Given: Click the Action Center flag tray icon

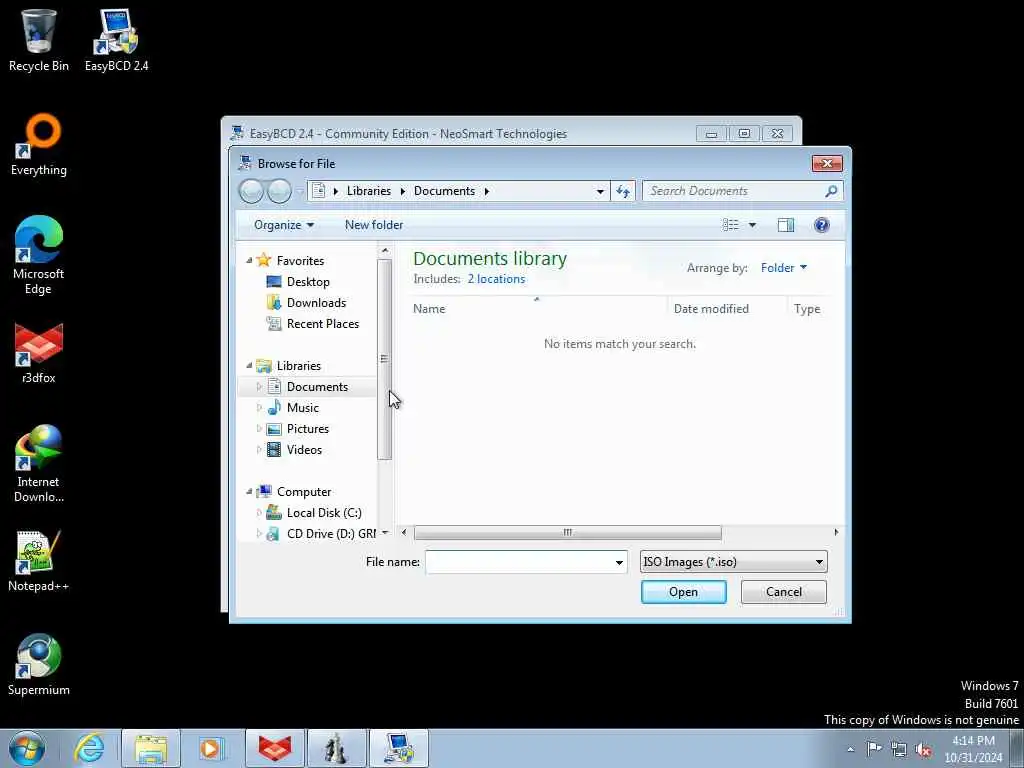Looking at the screenshot, I should [874, 748].
